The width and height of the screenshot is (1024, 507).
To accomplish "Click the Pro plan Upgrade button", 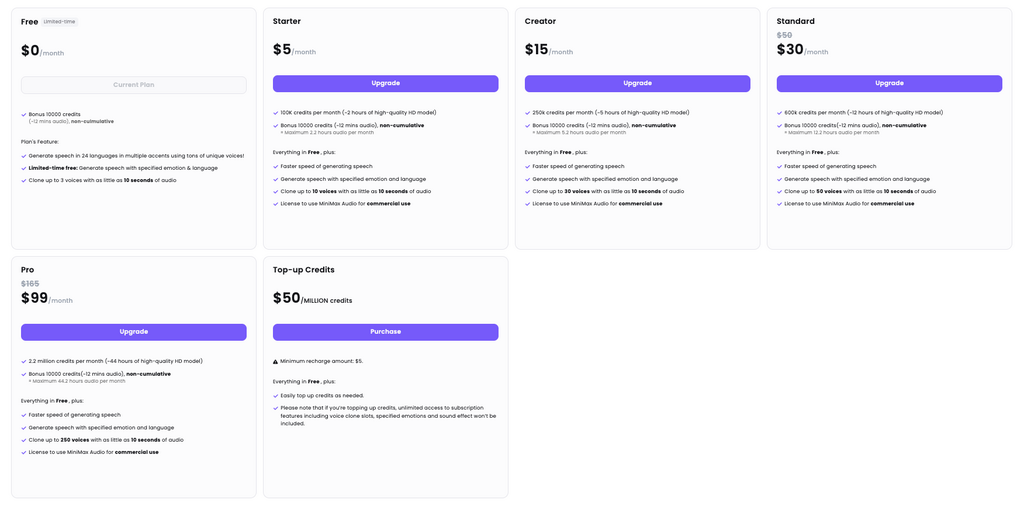I will pos(134,332).
